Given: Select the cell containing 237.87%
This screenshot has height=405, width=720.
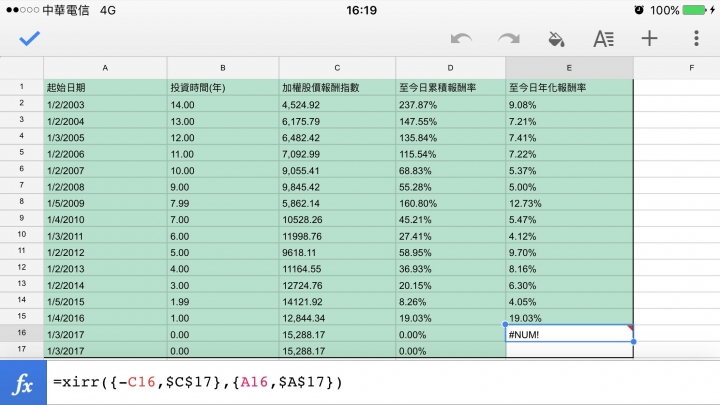Looking at the screenshot, I should (x=450, y=105).
